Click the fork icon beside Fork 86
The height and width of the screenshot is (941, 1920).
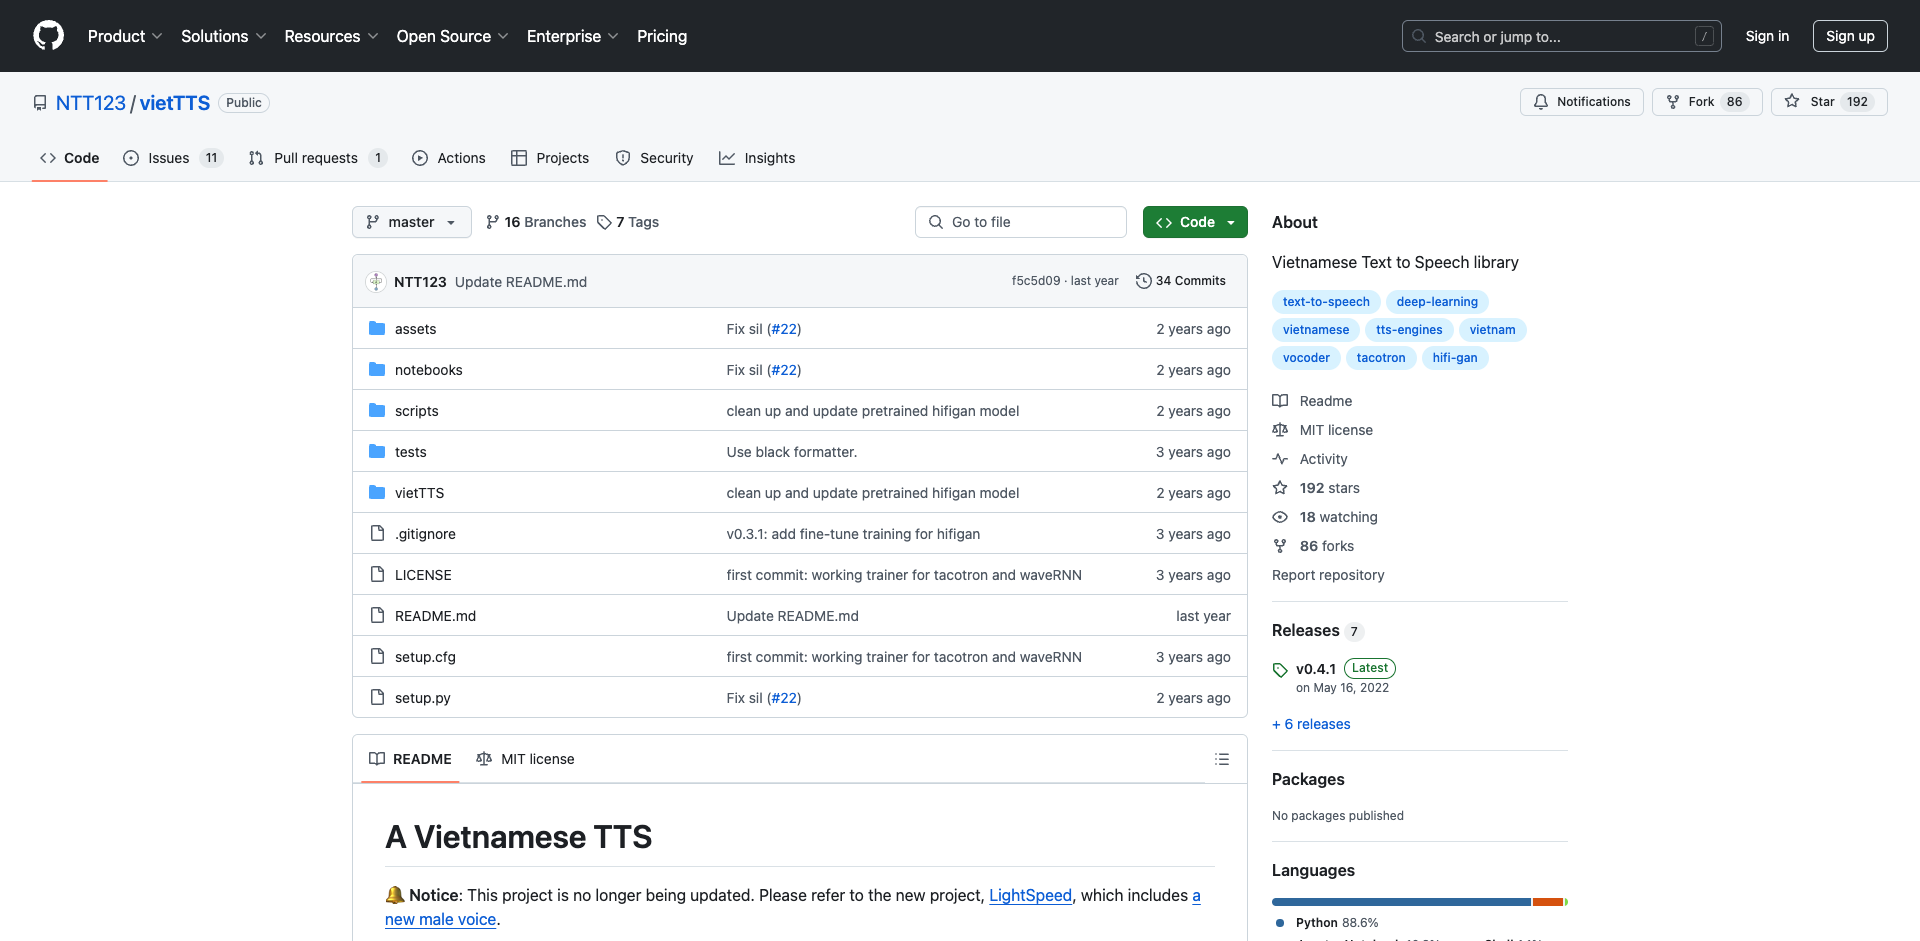point(1673,102)
